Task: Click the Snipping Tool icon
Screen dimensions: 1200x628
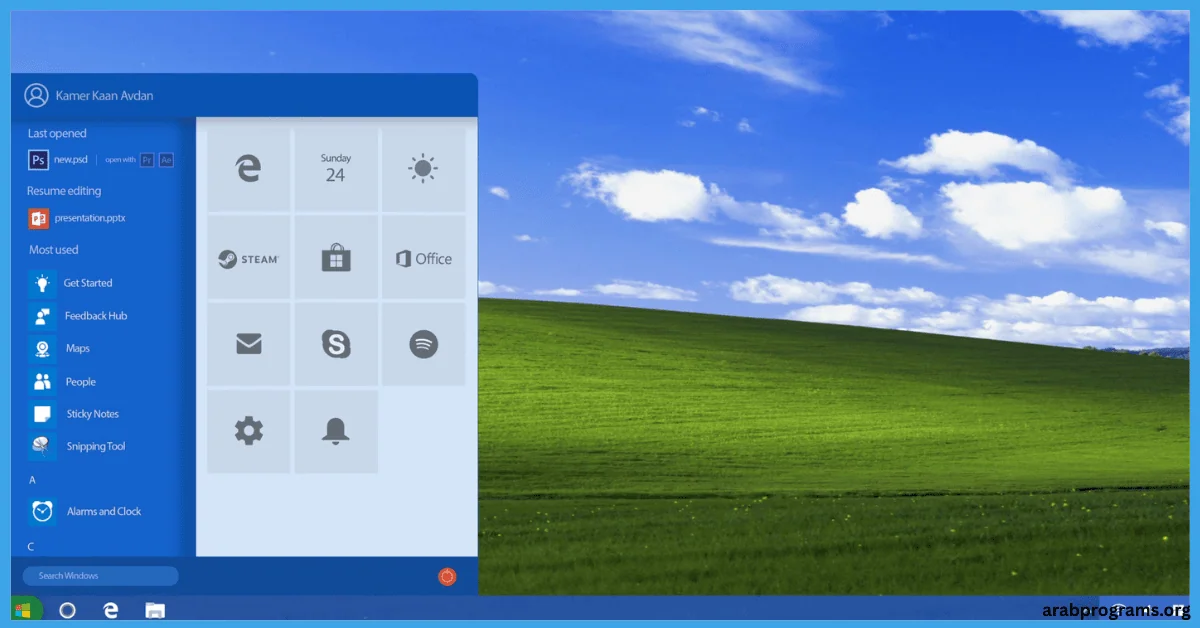Action: pos(42,447)
